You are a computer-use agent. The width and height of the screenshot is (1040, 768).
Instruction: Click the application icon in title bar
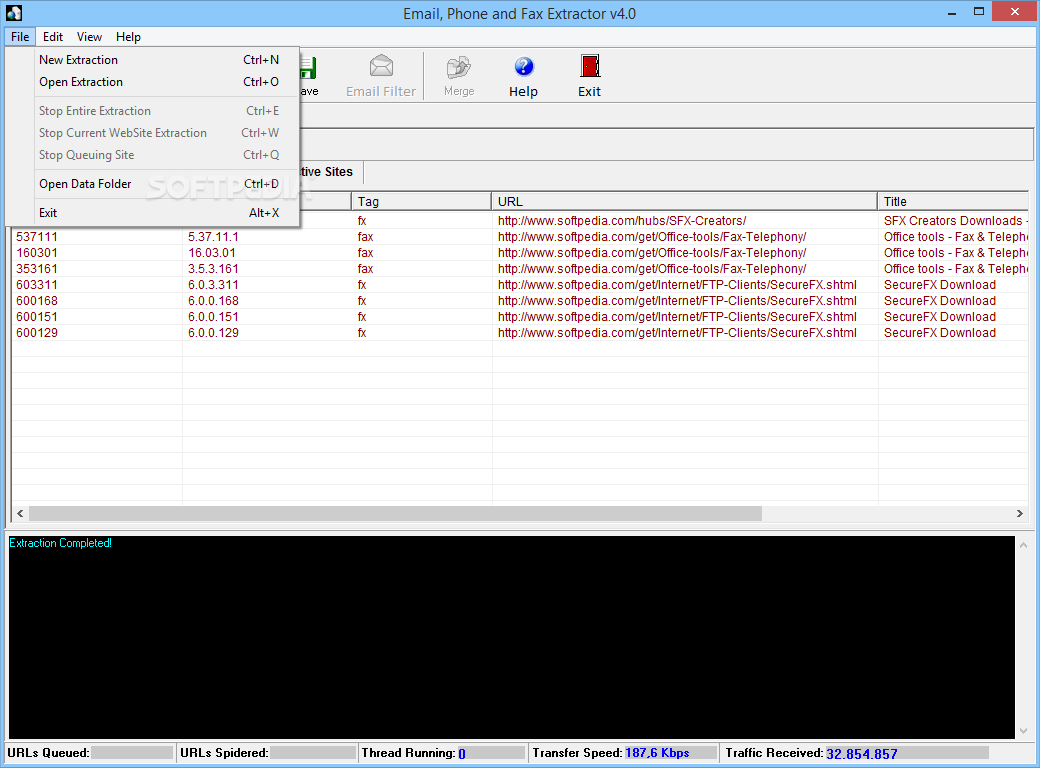tap(14, 13)
